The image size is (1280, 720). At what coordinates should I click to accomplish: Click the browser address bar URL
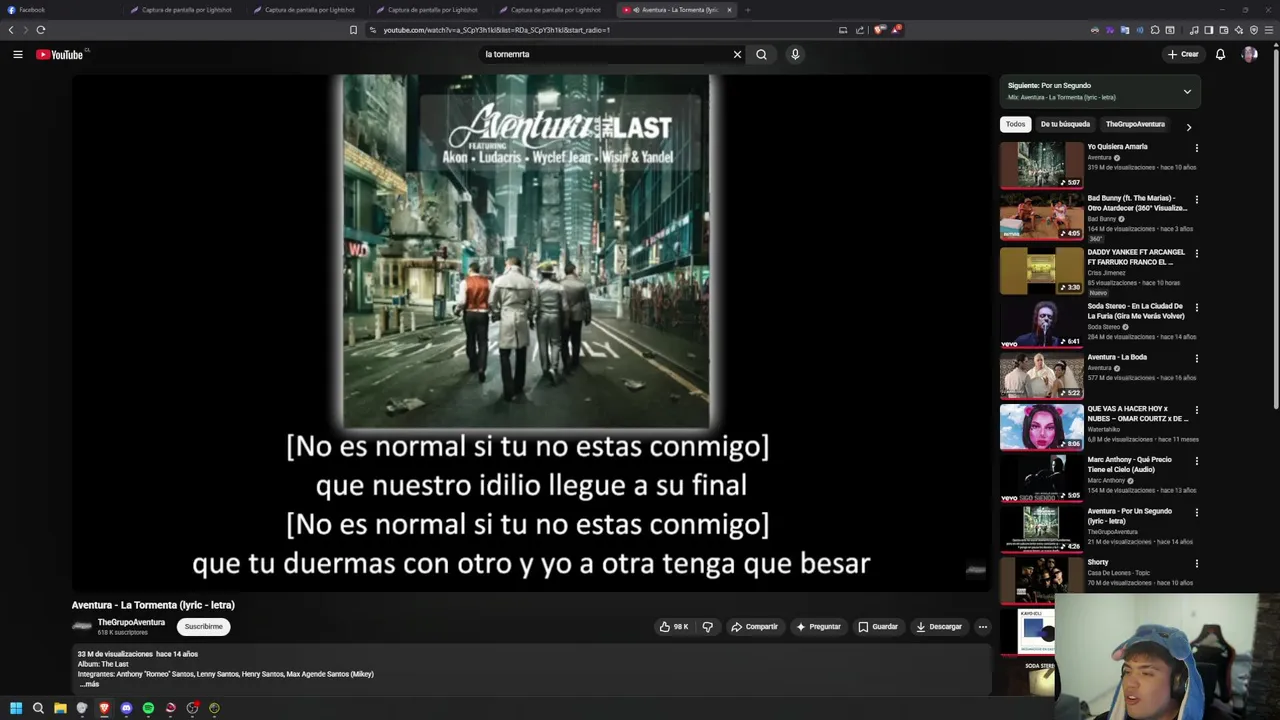(497, 30)
